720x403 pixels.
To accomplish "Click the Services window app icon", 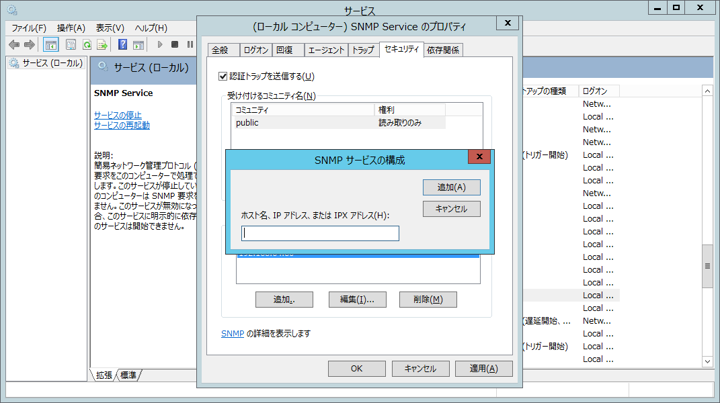I will 12,10.
